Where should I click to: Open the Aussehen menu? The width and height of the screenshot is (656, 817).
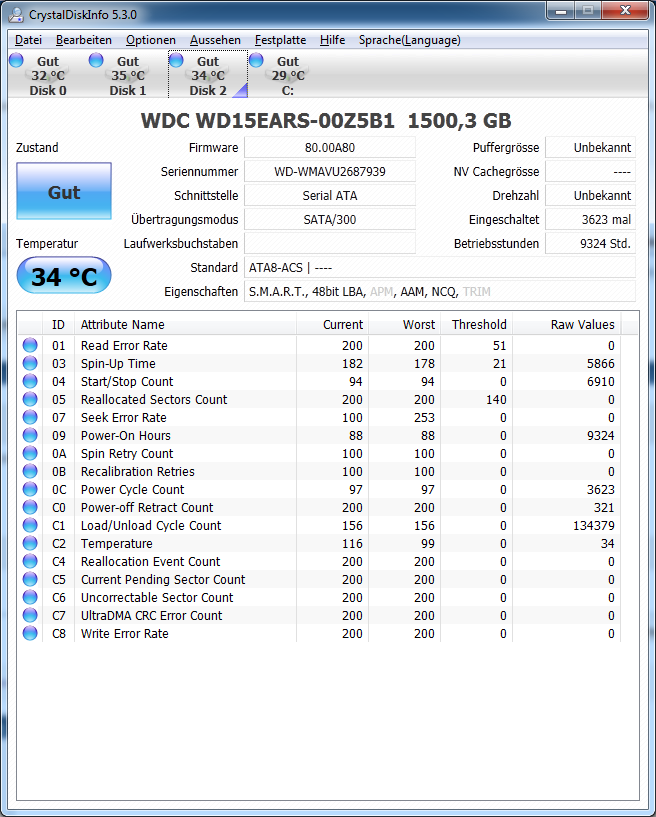coord(215,40)
